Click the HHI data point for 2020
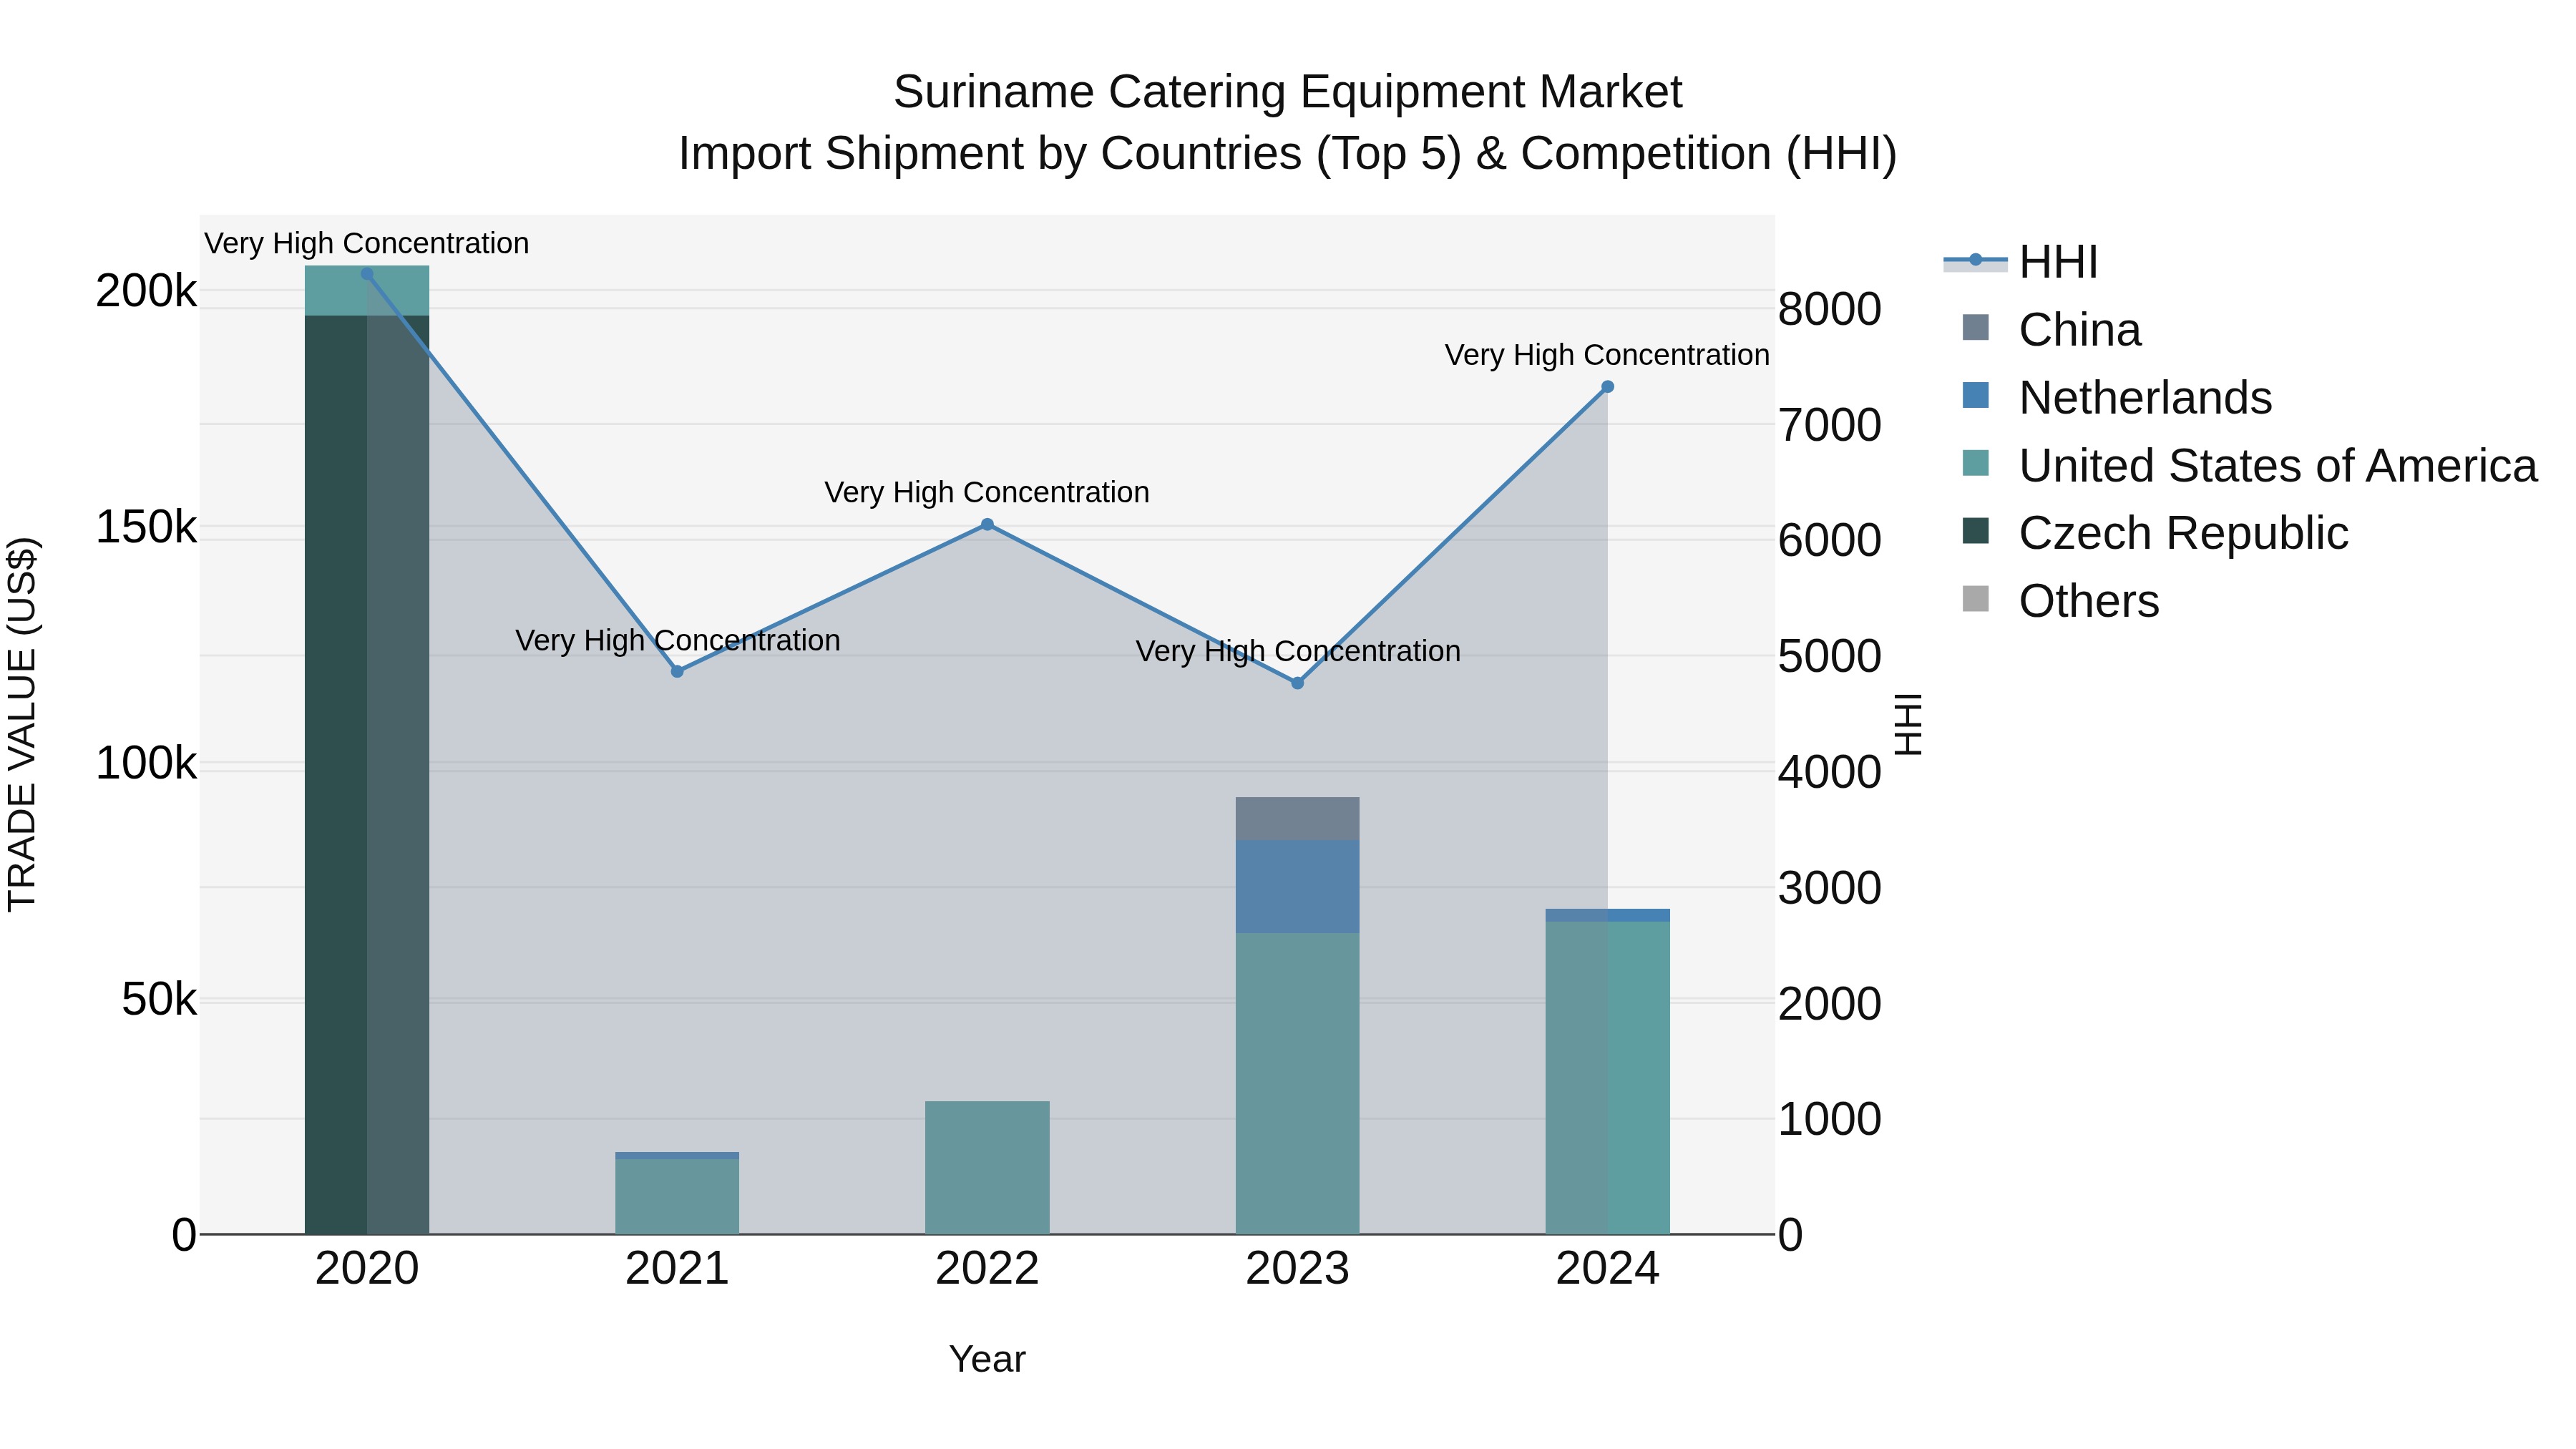Viewport: 2576px width, 1449px height. [x=367, y=274]
